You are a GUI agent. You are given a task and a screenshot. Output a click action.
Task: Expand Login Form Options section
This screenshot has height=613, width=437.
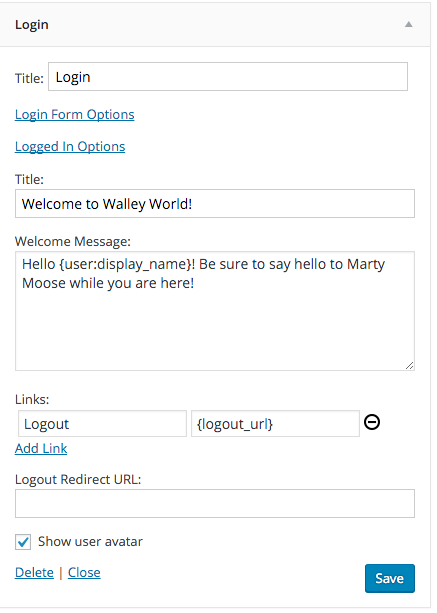pos(75,115)
